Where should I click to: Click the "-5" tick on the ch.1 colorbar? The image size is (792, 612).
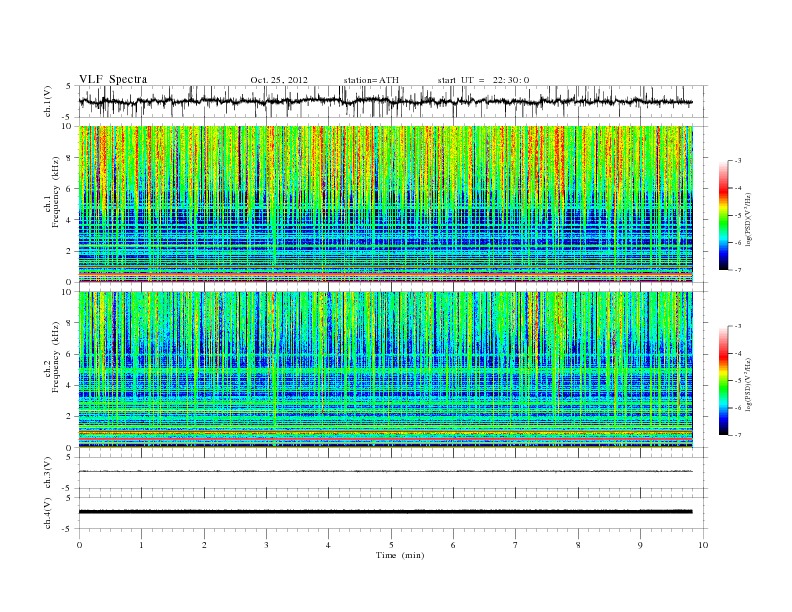tap(738, 216)
